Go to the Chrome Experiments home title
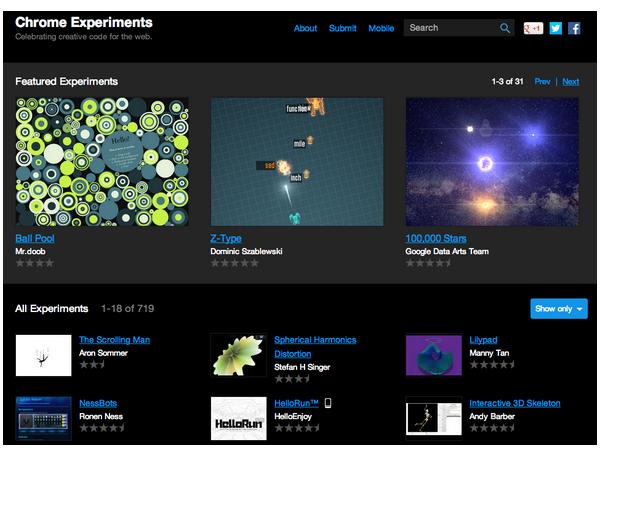Image resolution: width=640 pixels, height=512 pixels. pos(84,22)
